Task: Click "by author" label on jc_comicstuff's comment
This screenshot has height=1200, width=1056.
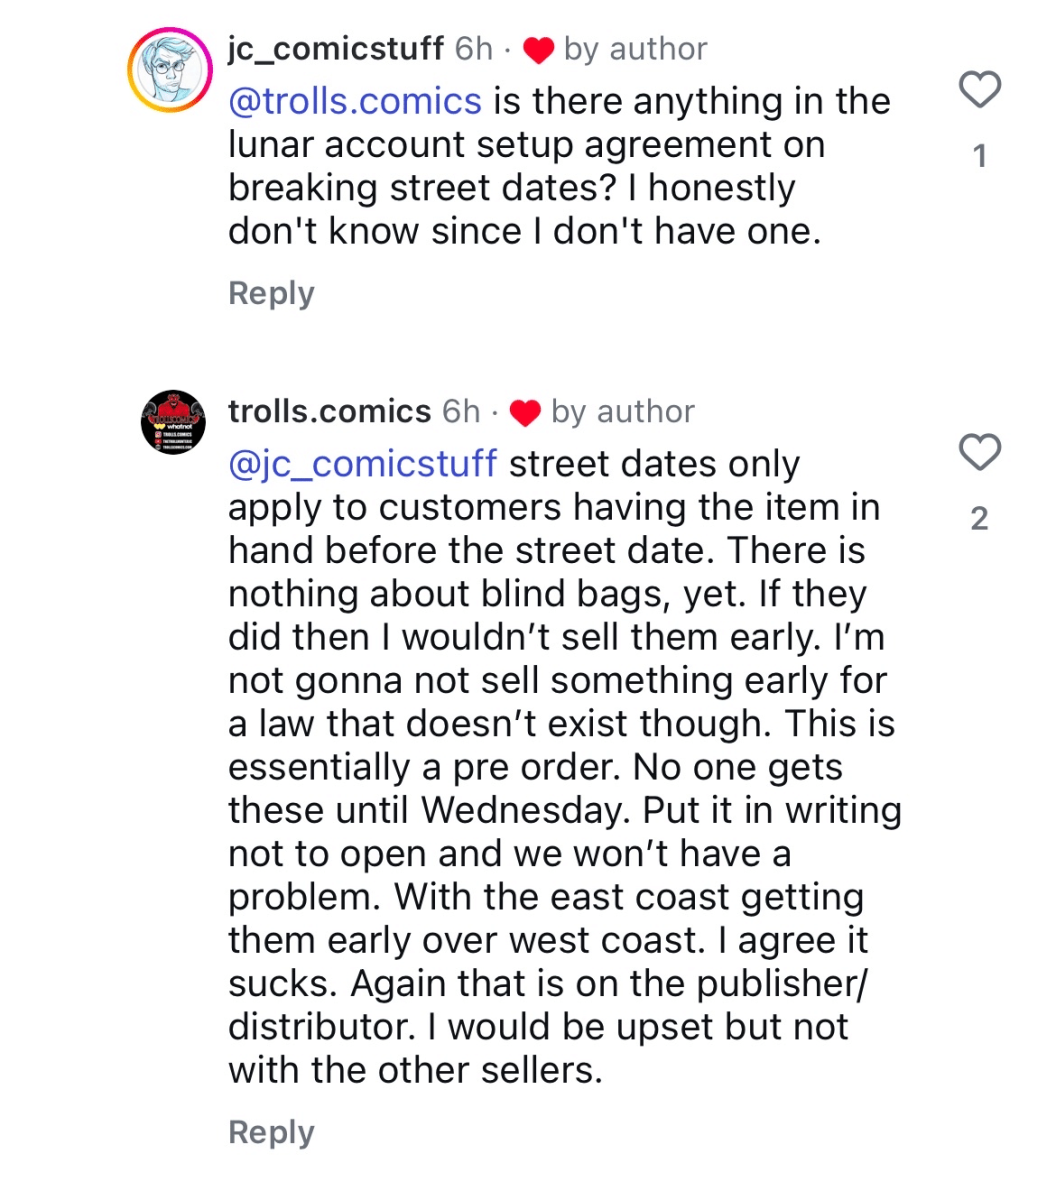Action: pyautogui.click(x=635, y=49)
